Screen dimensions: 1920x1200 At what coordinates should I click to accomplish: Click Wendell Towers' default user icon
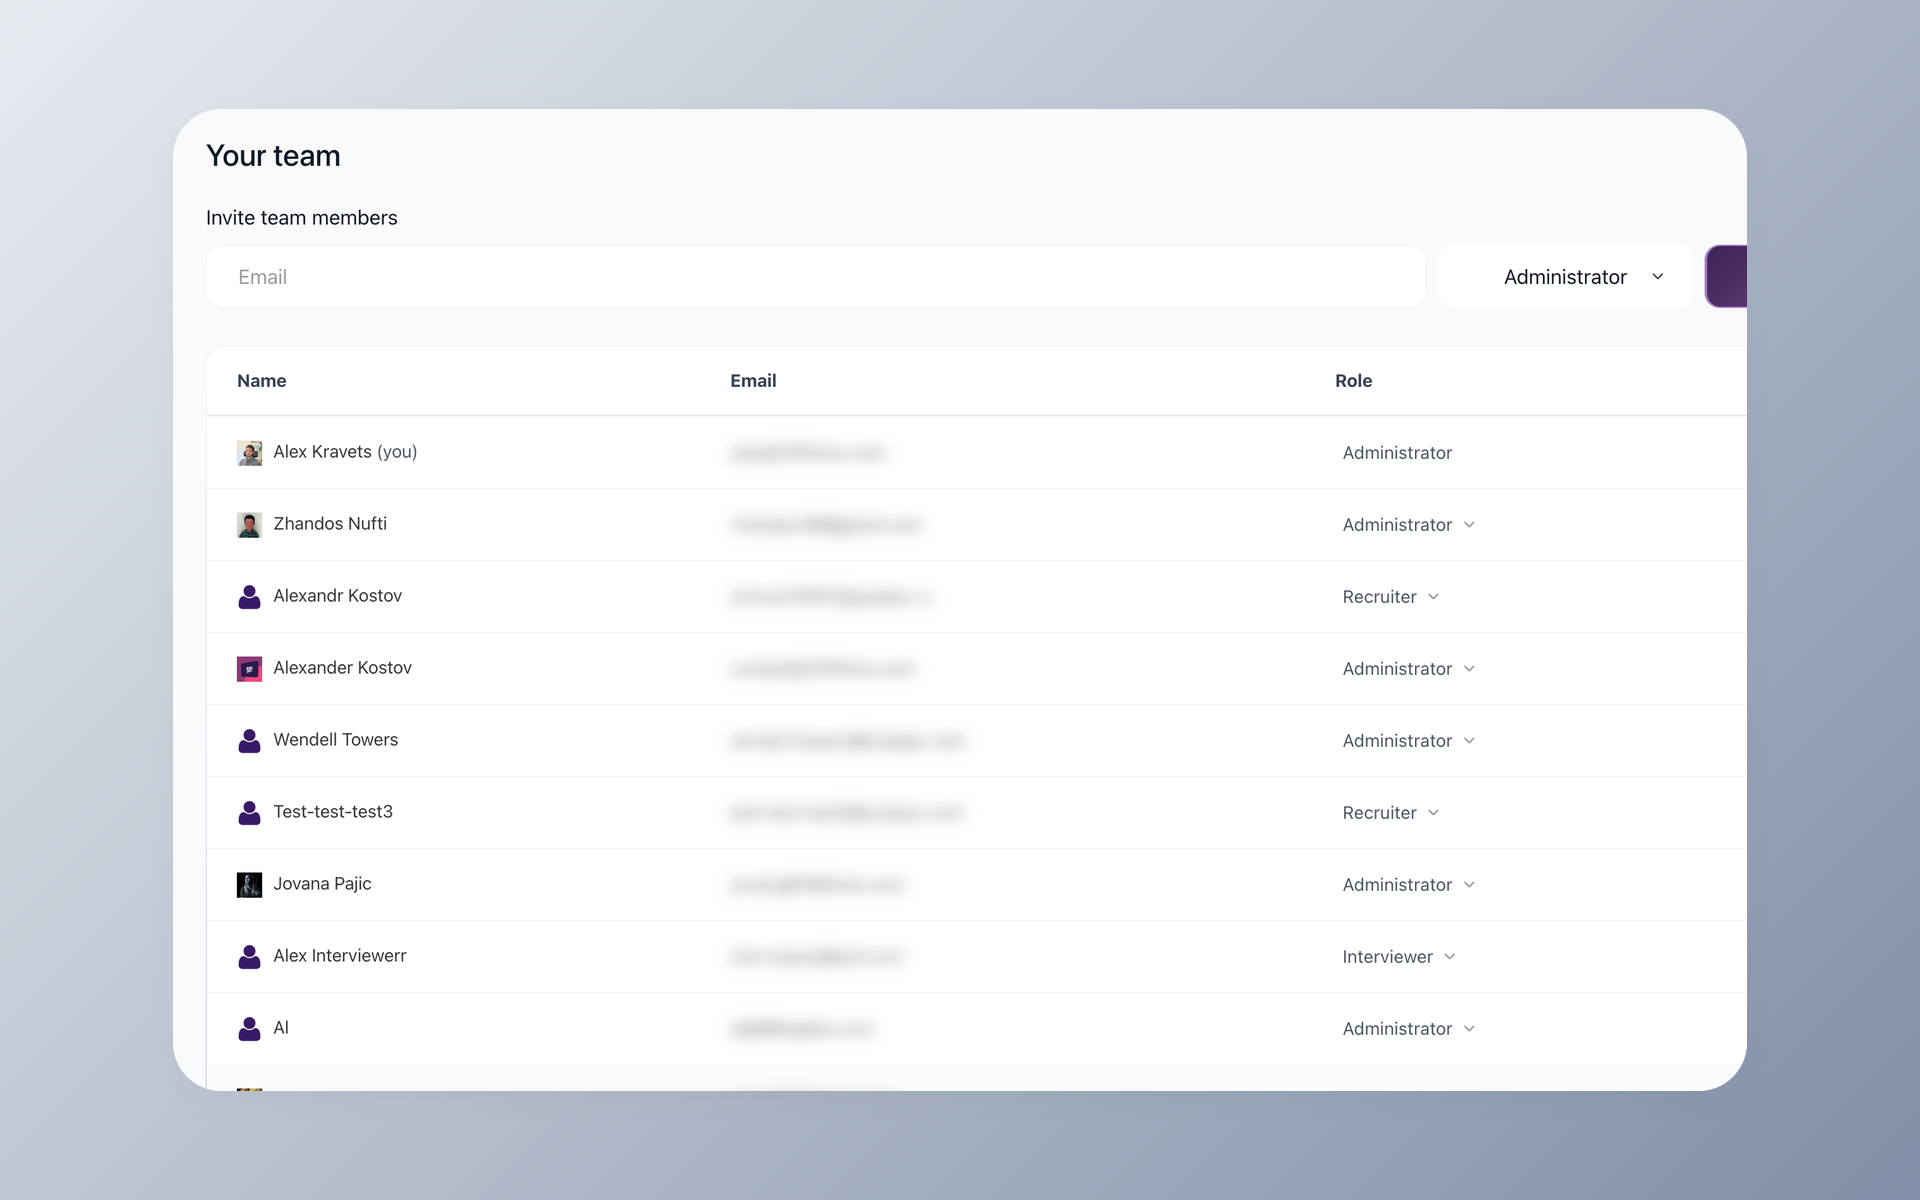249,741
